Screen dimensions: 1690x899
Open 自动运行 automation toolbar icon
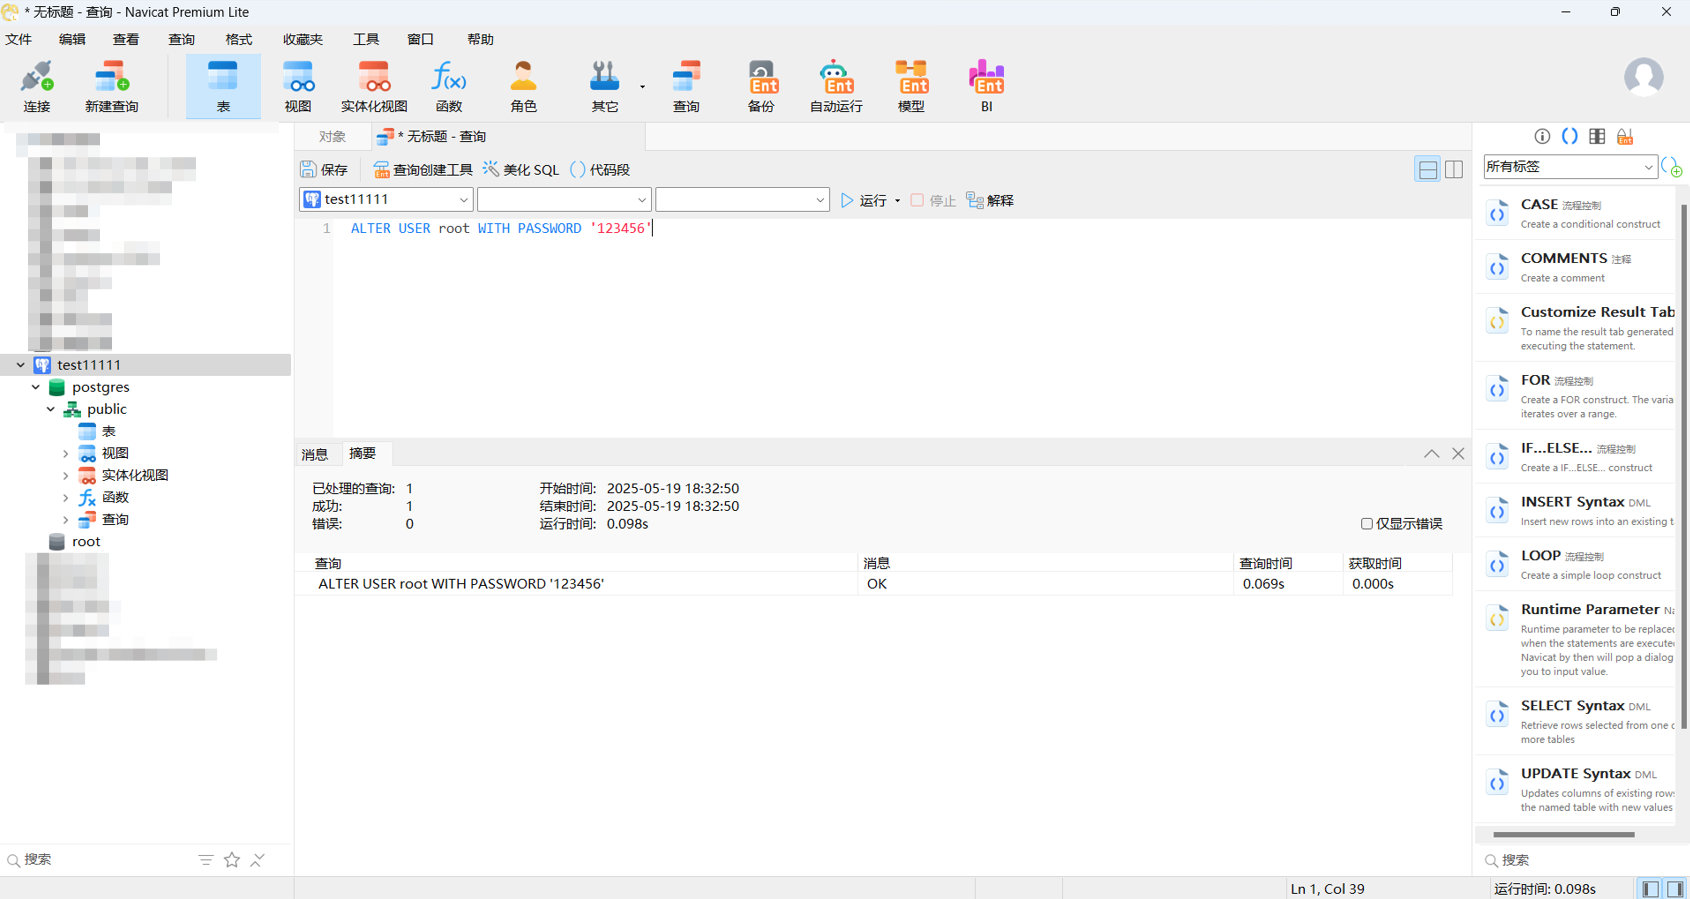tap(836, 86)
